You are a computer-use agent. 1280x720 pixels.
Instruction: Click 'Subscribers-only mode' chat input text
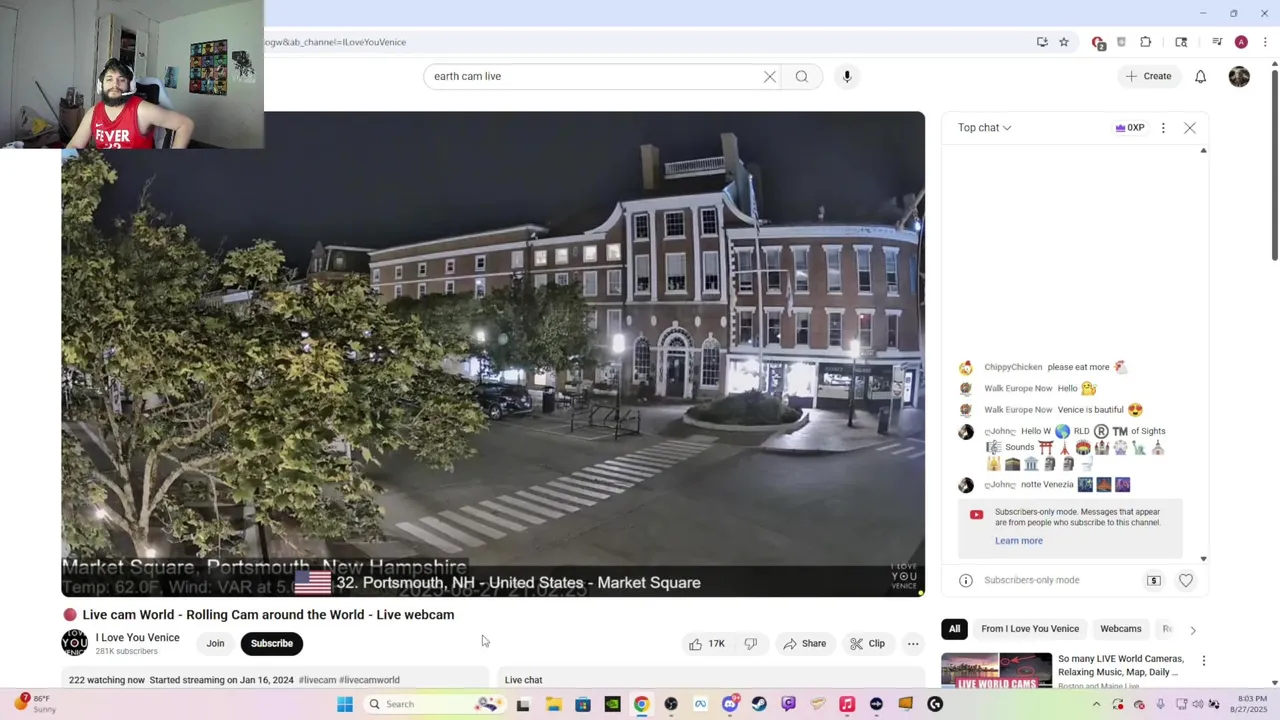[1032, 580]
